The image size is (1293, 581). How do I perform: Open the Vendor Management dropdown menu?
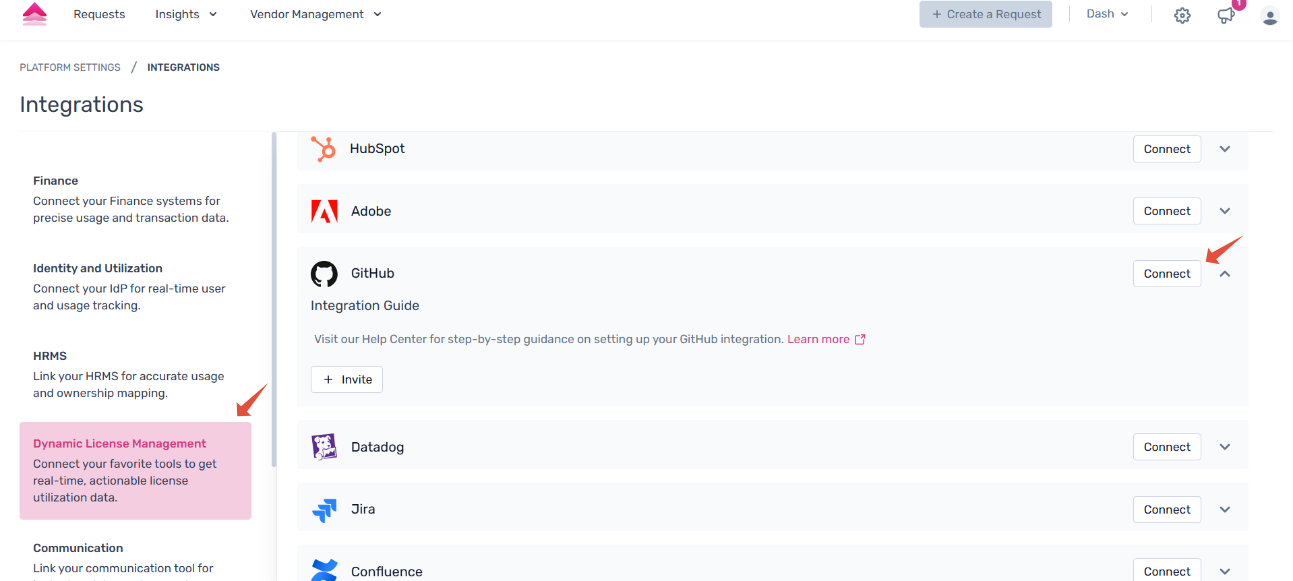pyautogui.click(x=316, y=14)
